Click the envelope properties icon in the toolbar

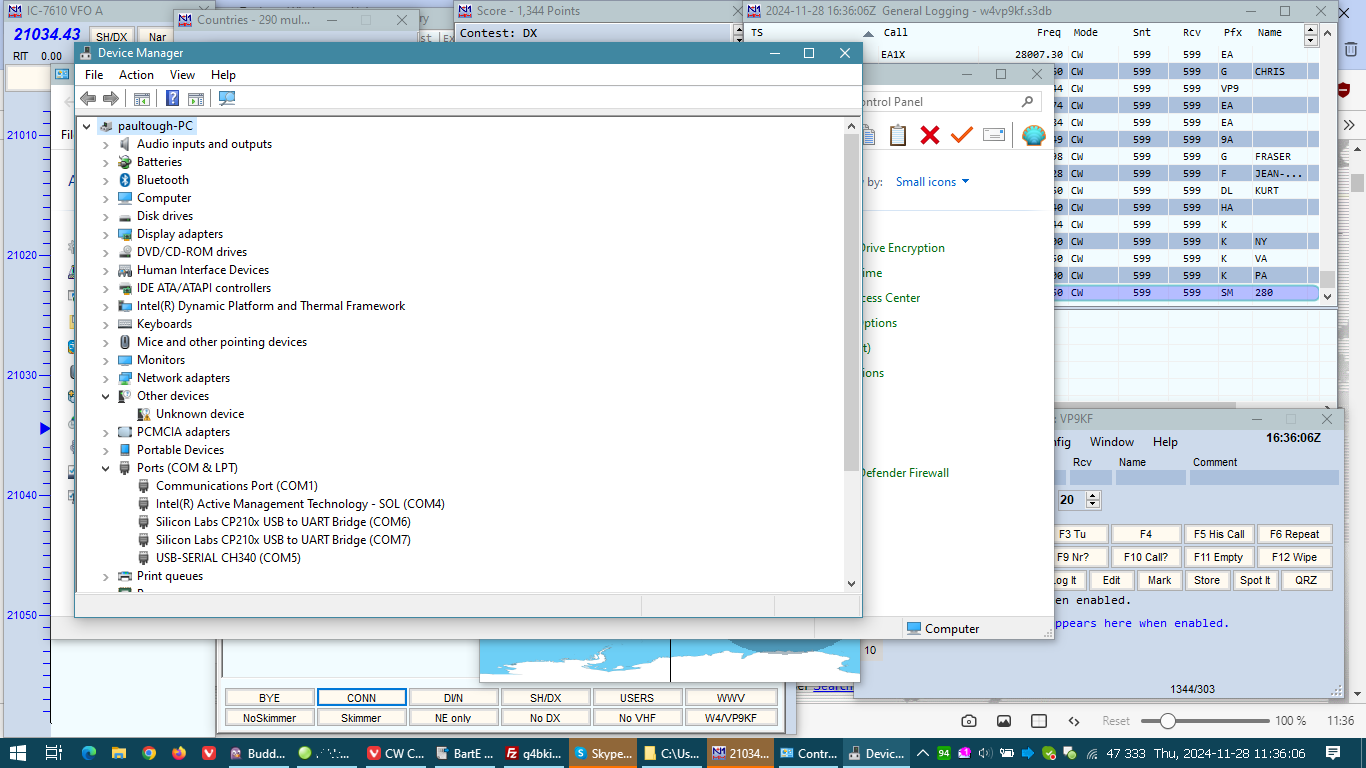994,134
